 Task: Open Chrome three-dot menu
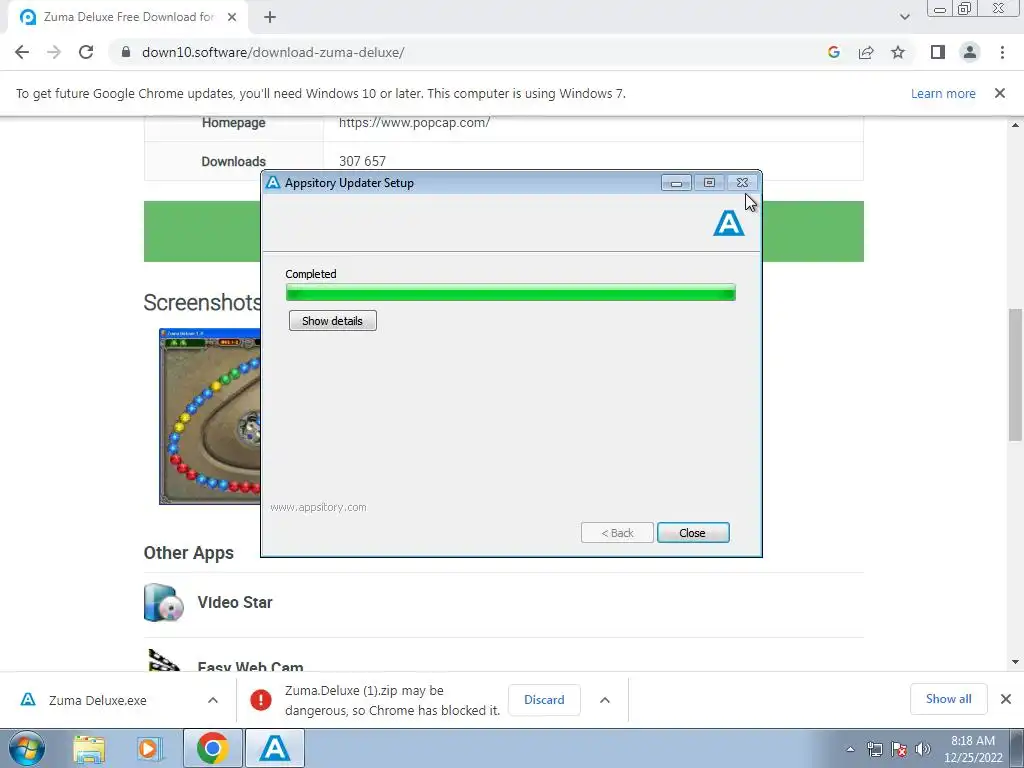point(1002,52)
